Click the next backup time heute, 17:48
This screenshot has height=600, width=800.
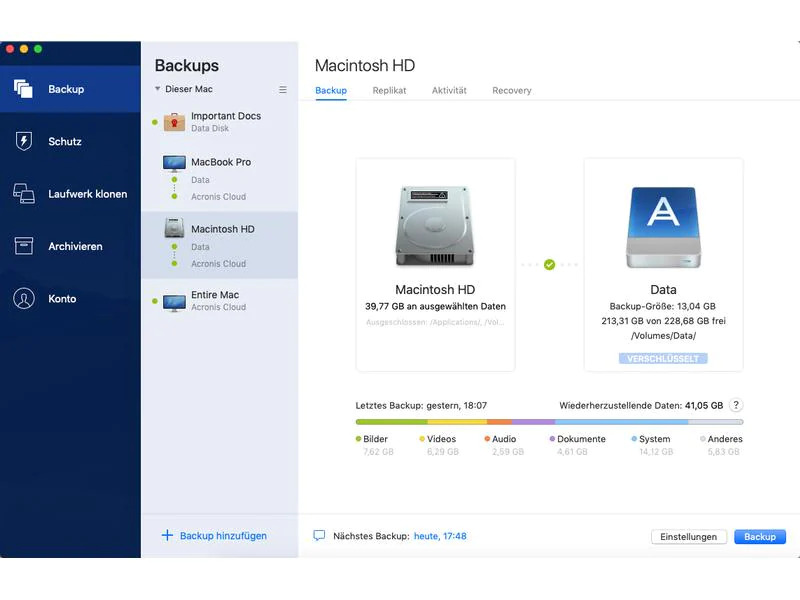pyautogui.click(x=440, y=536)
